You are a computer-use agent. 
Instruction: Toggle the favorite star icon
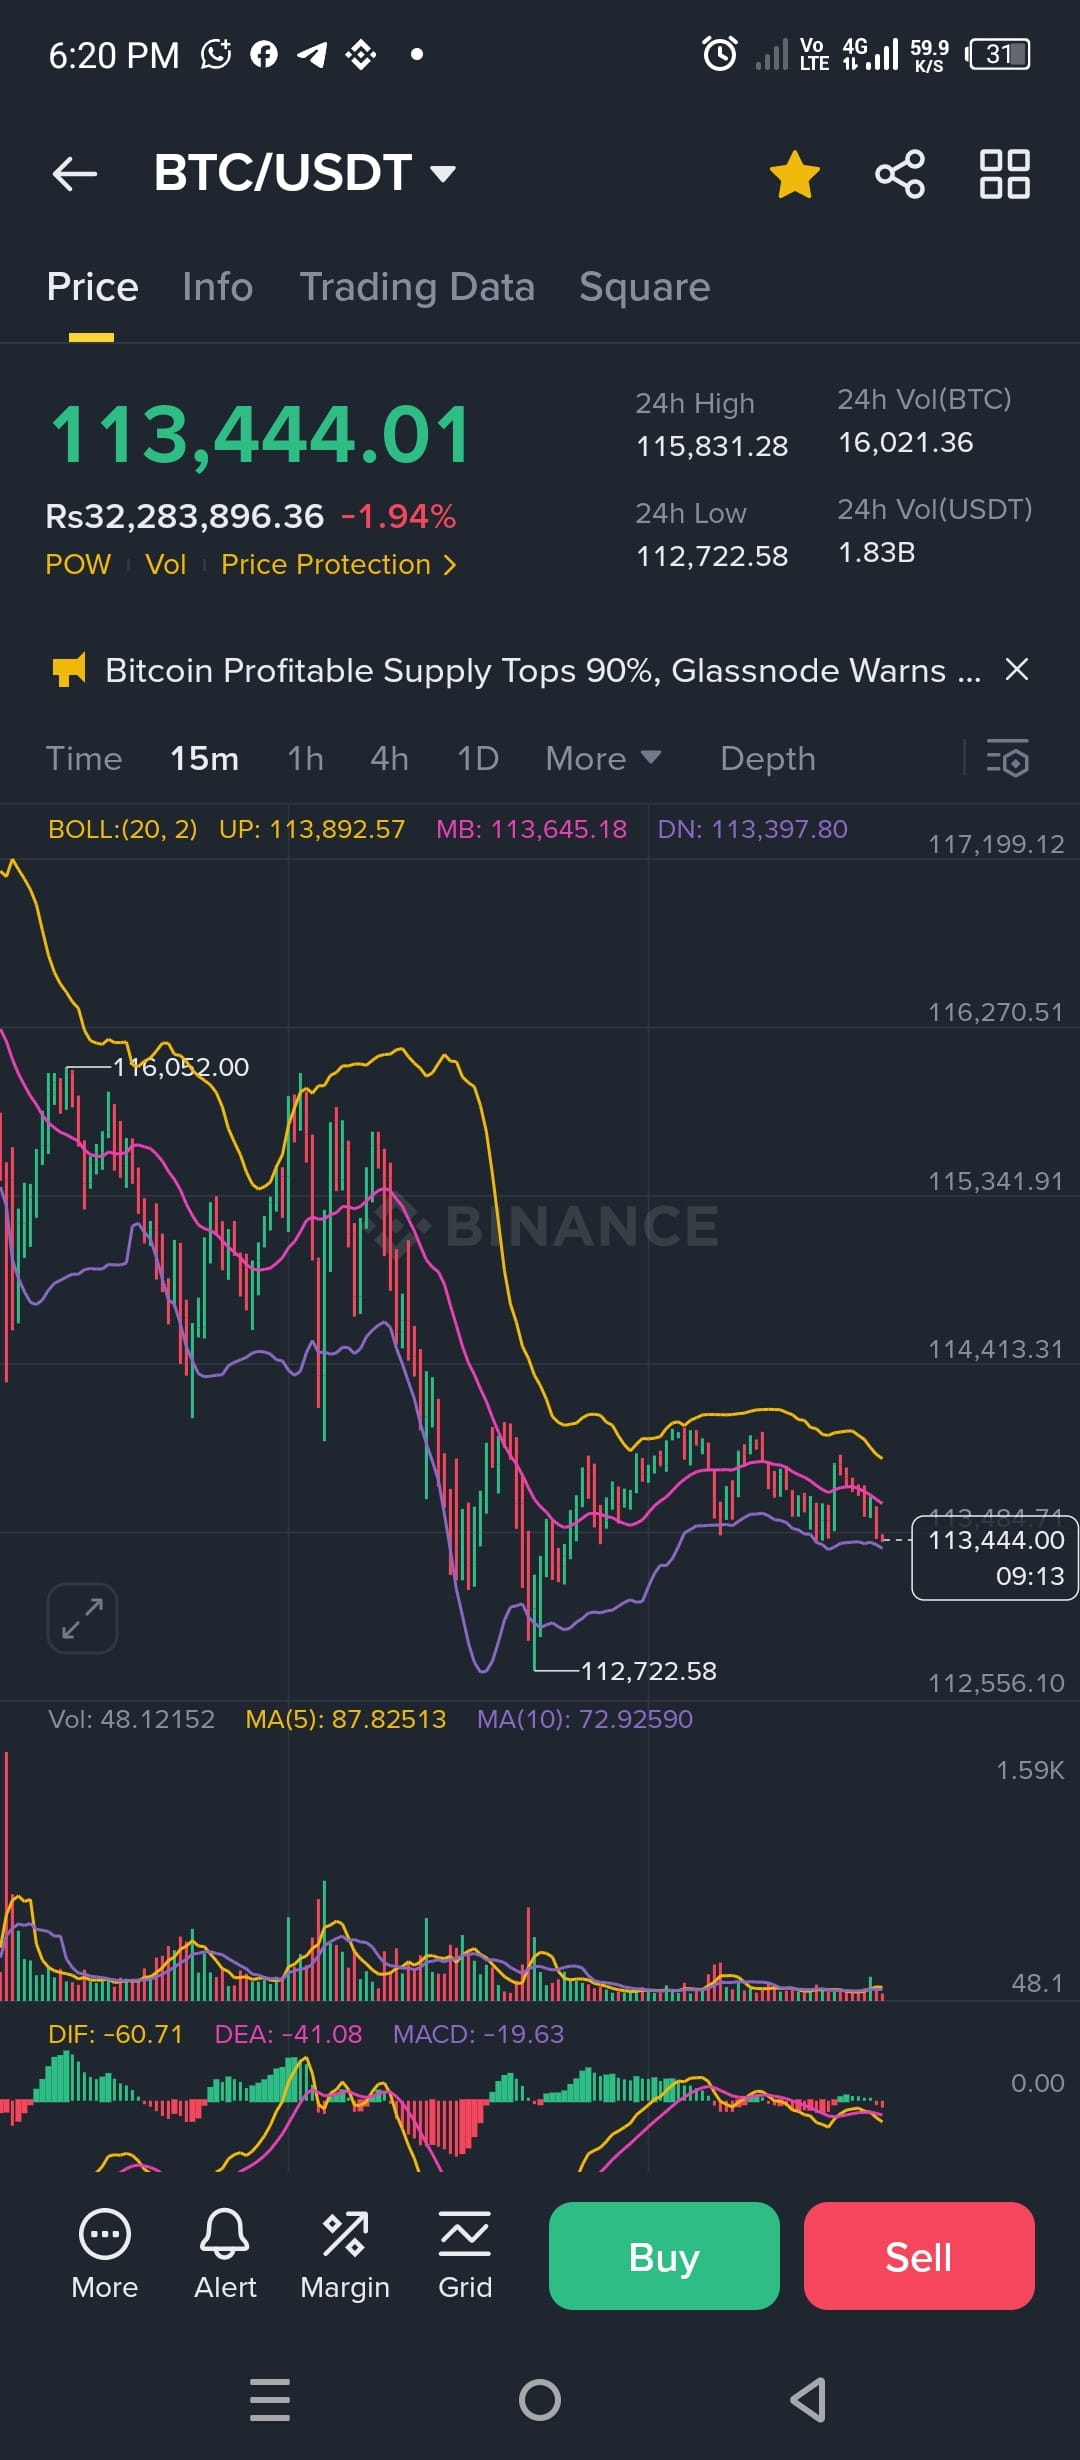[x=795, y=174]
